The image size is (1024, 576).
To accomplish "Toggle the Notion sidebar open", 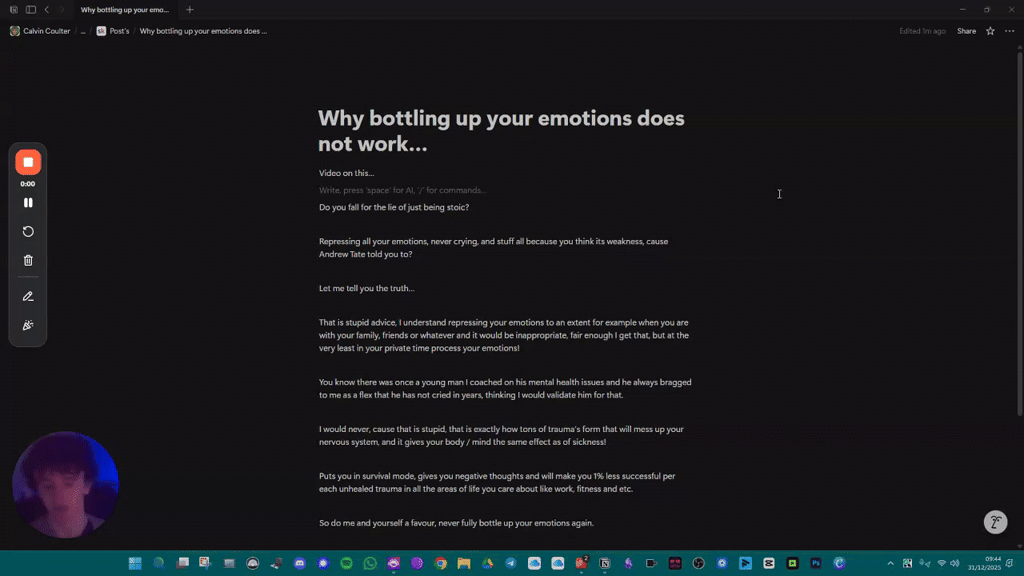I will coord(30,9).
